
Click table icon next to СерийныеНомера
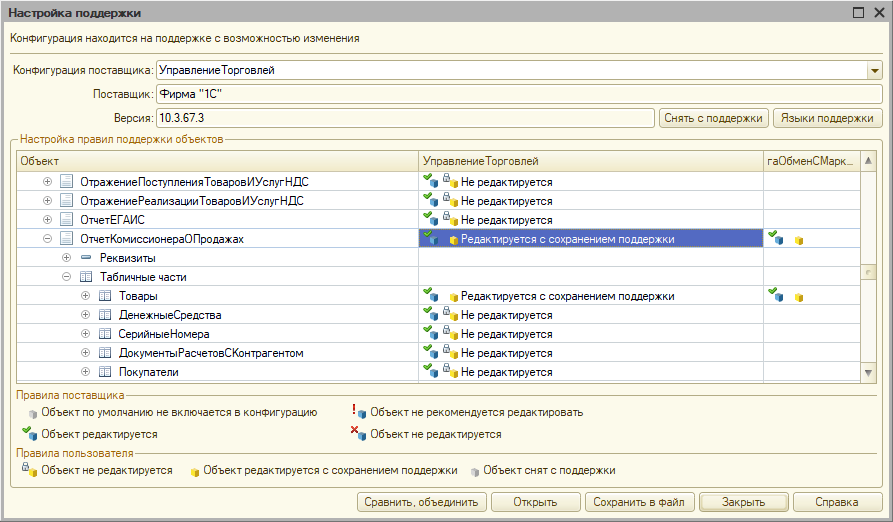(105, 334)
